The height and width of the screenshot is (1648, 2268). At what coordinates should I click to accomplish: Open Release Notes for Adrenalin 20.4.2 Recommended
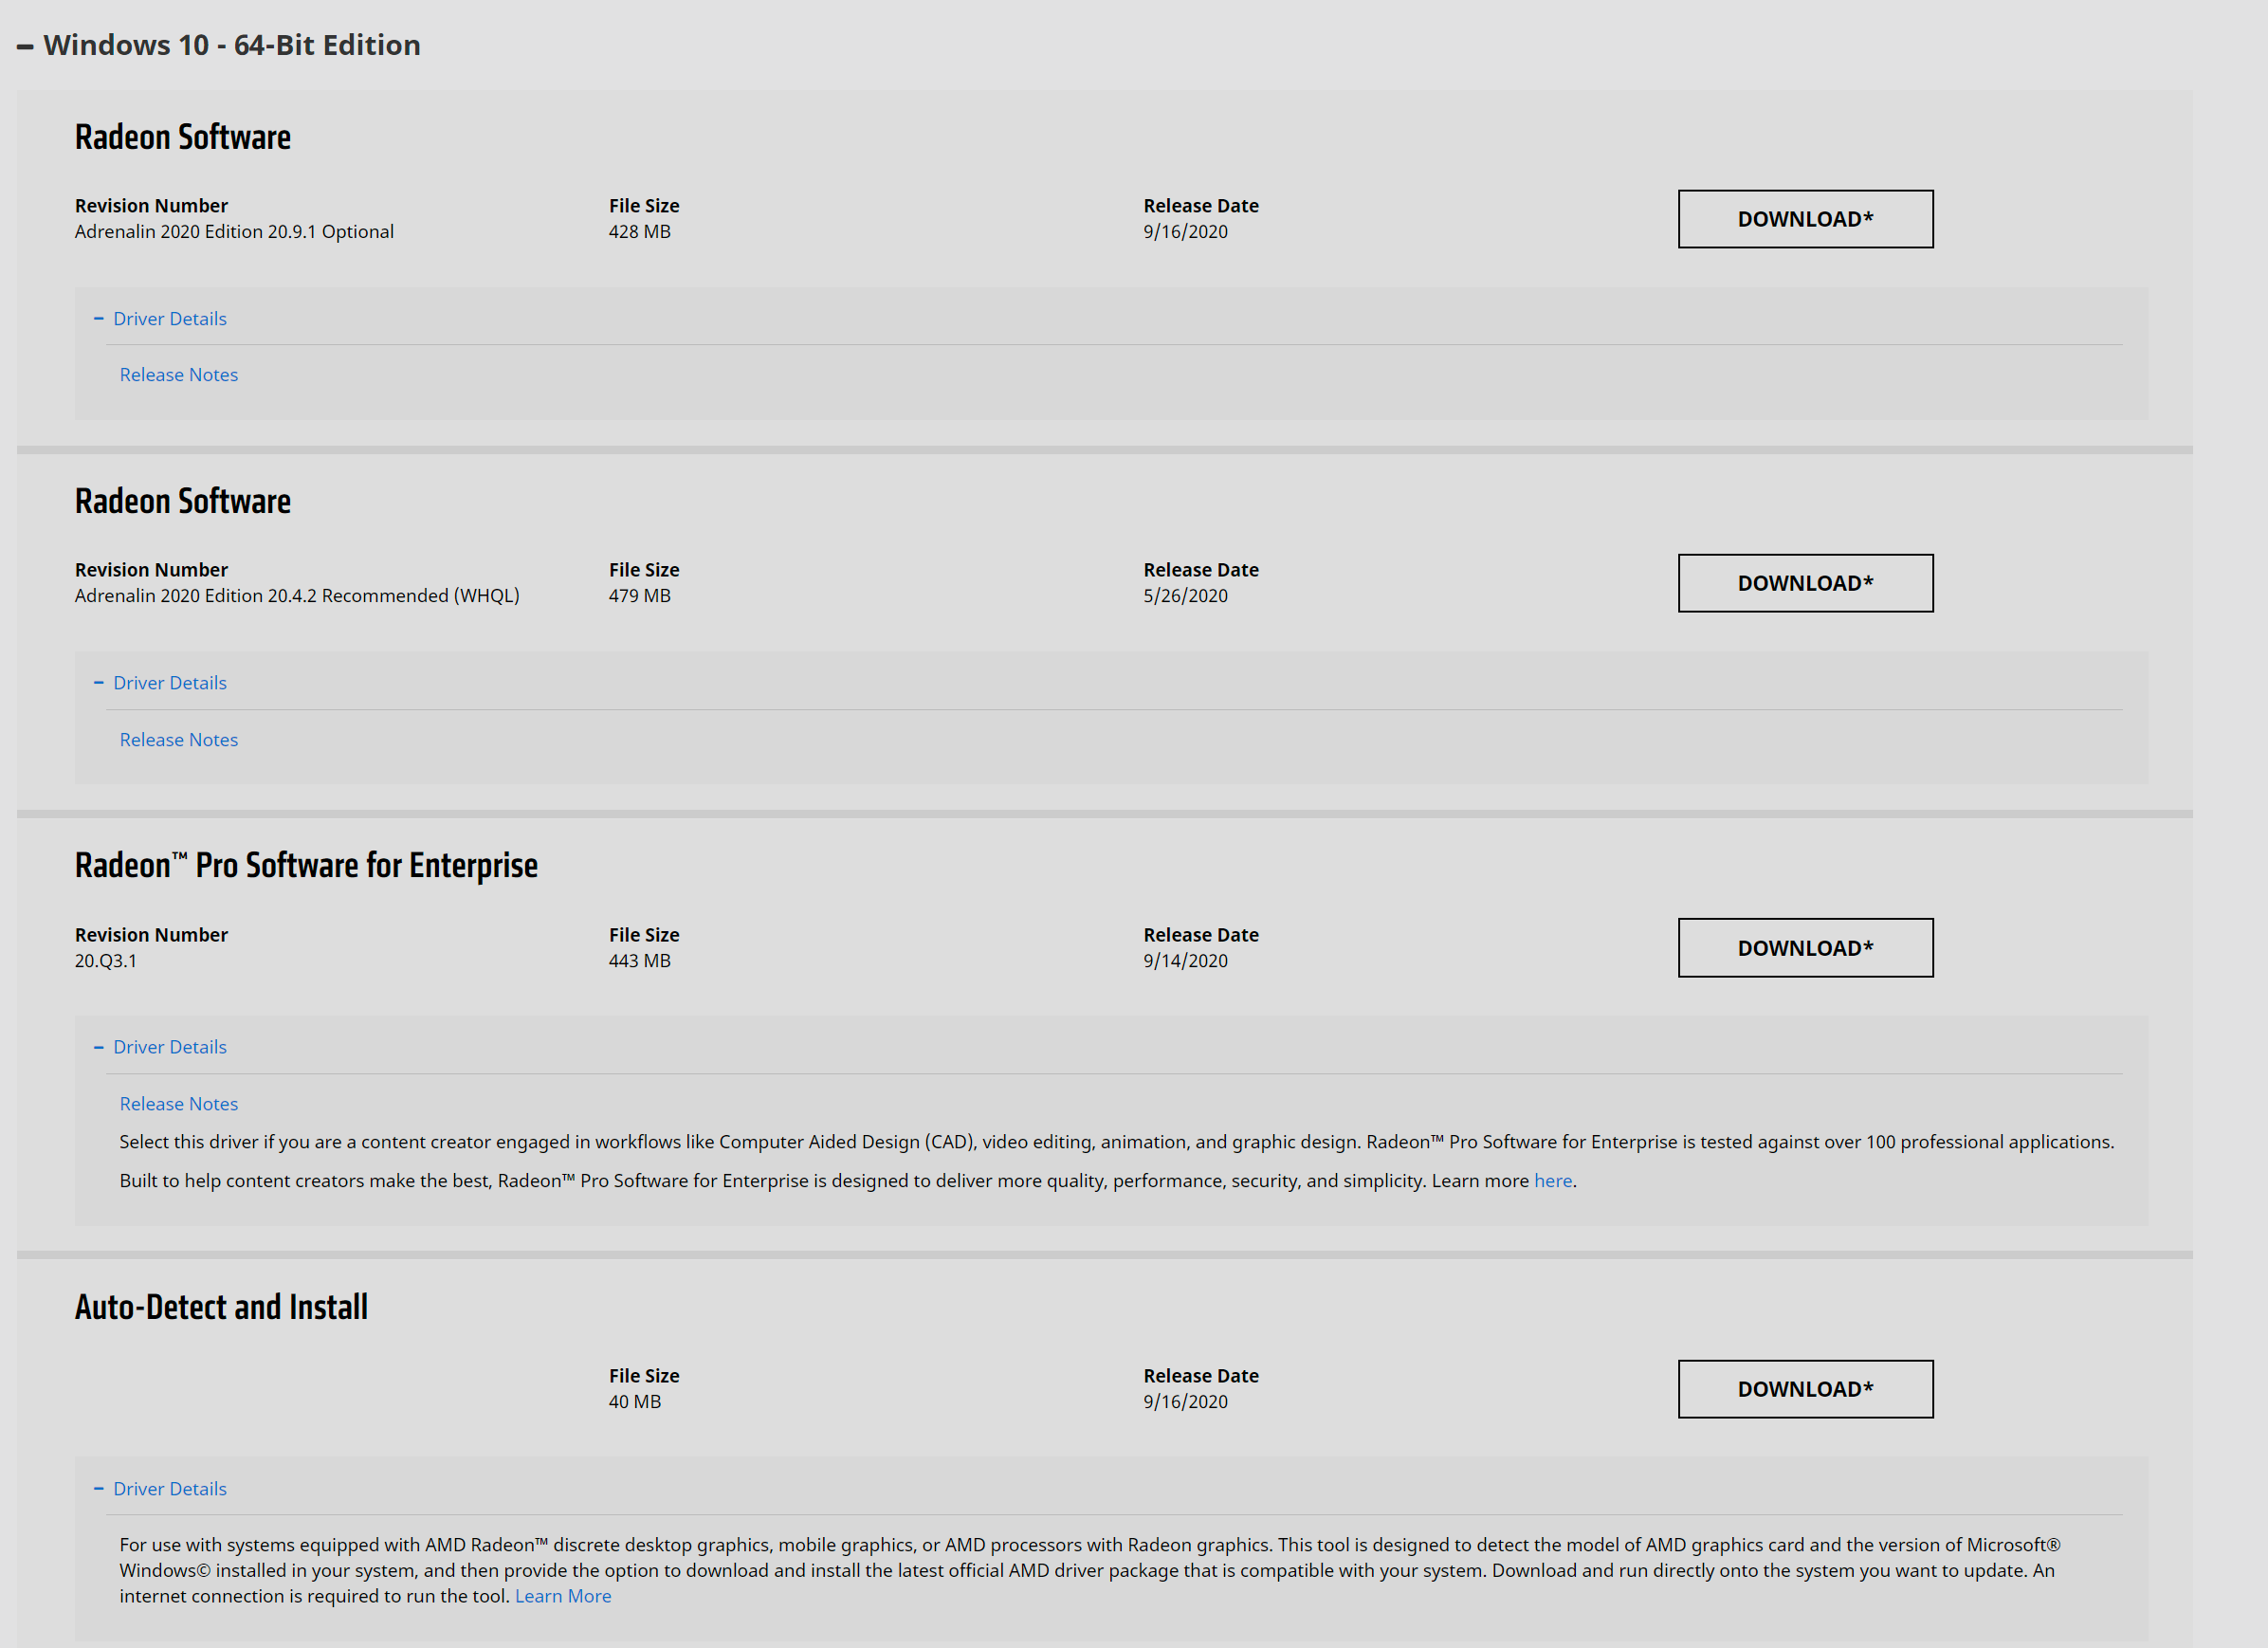point(179,740)
